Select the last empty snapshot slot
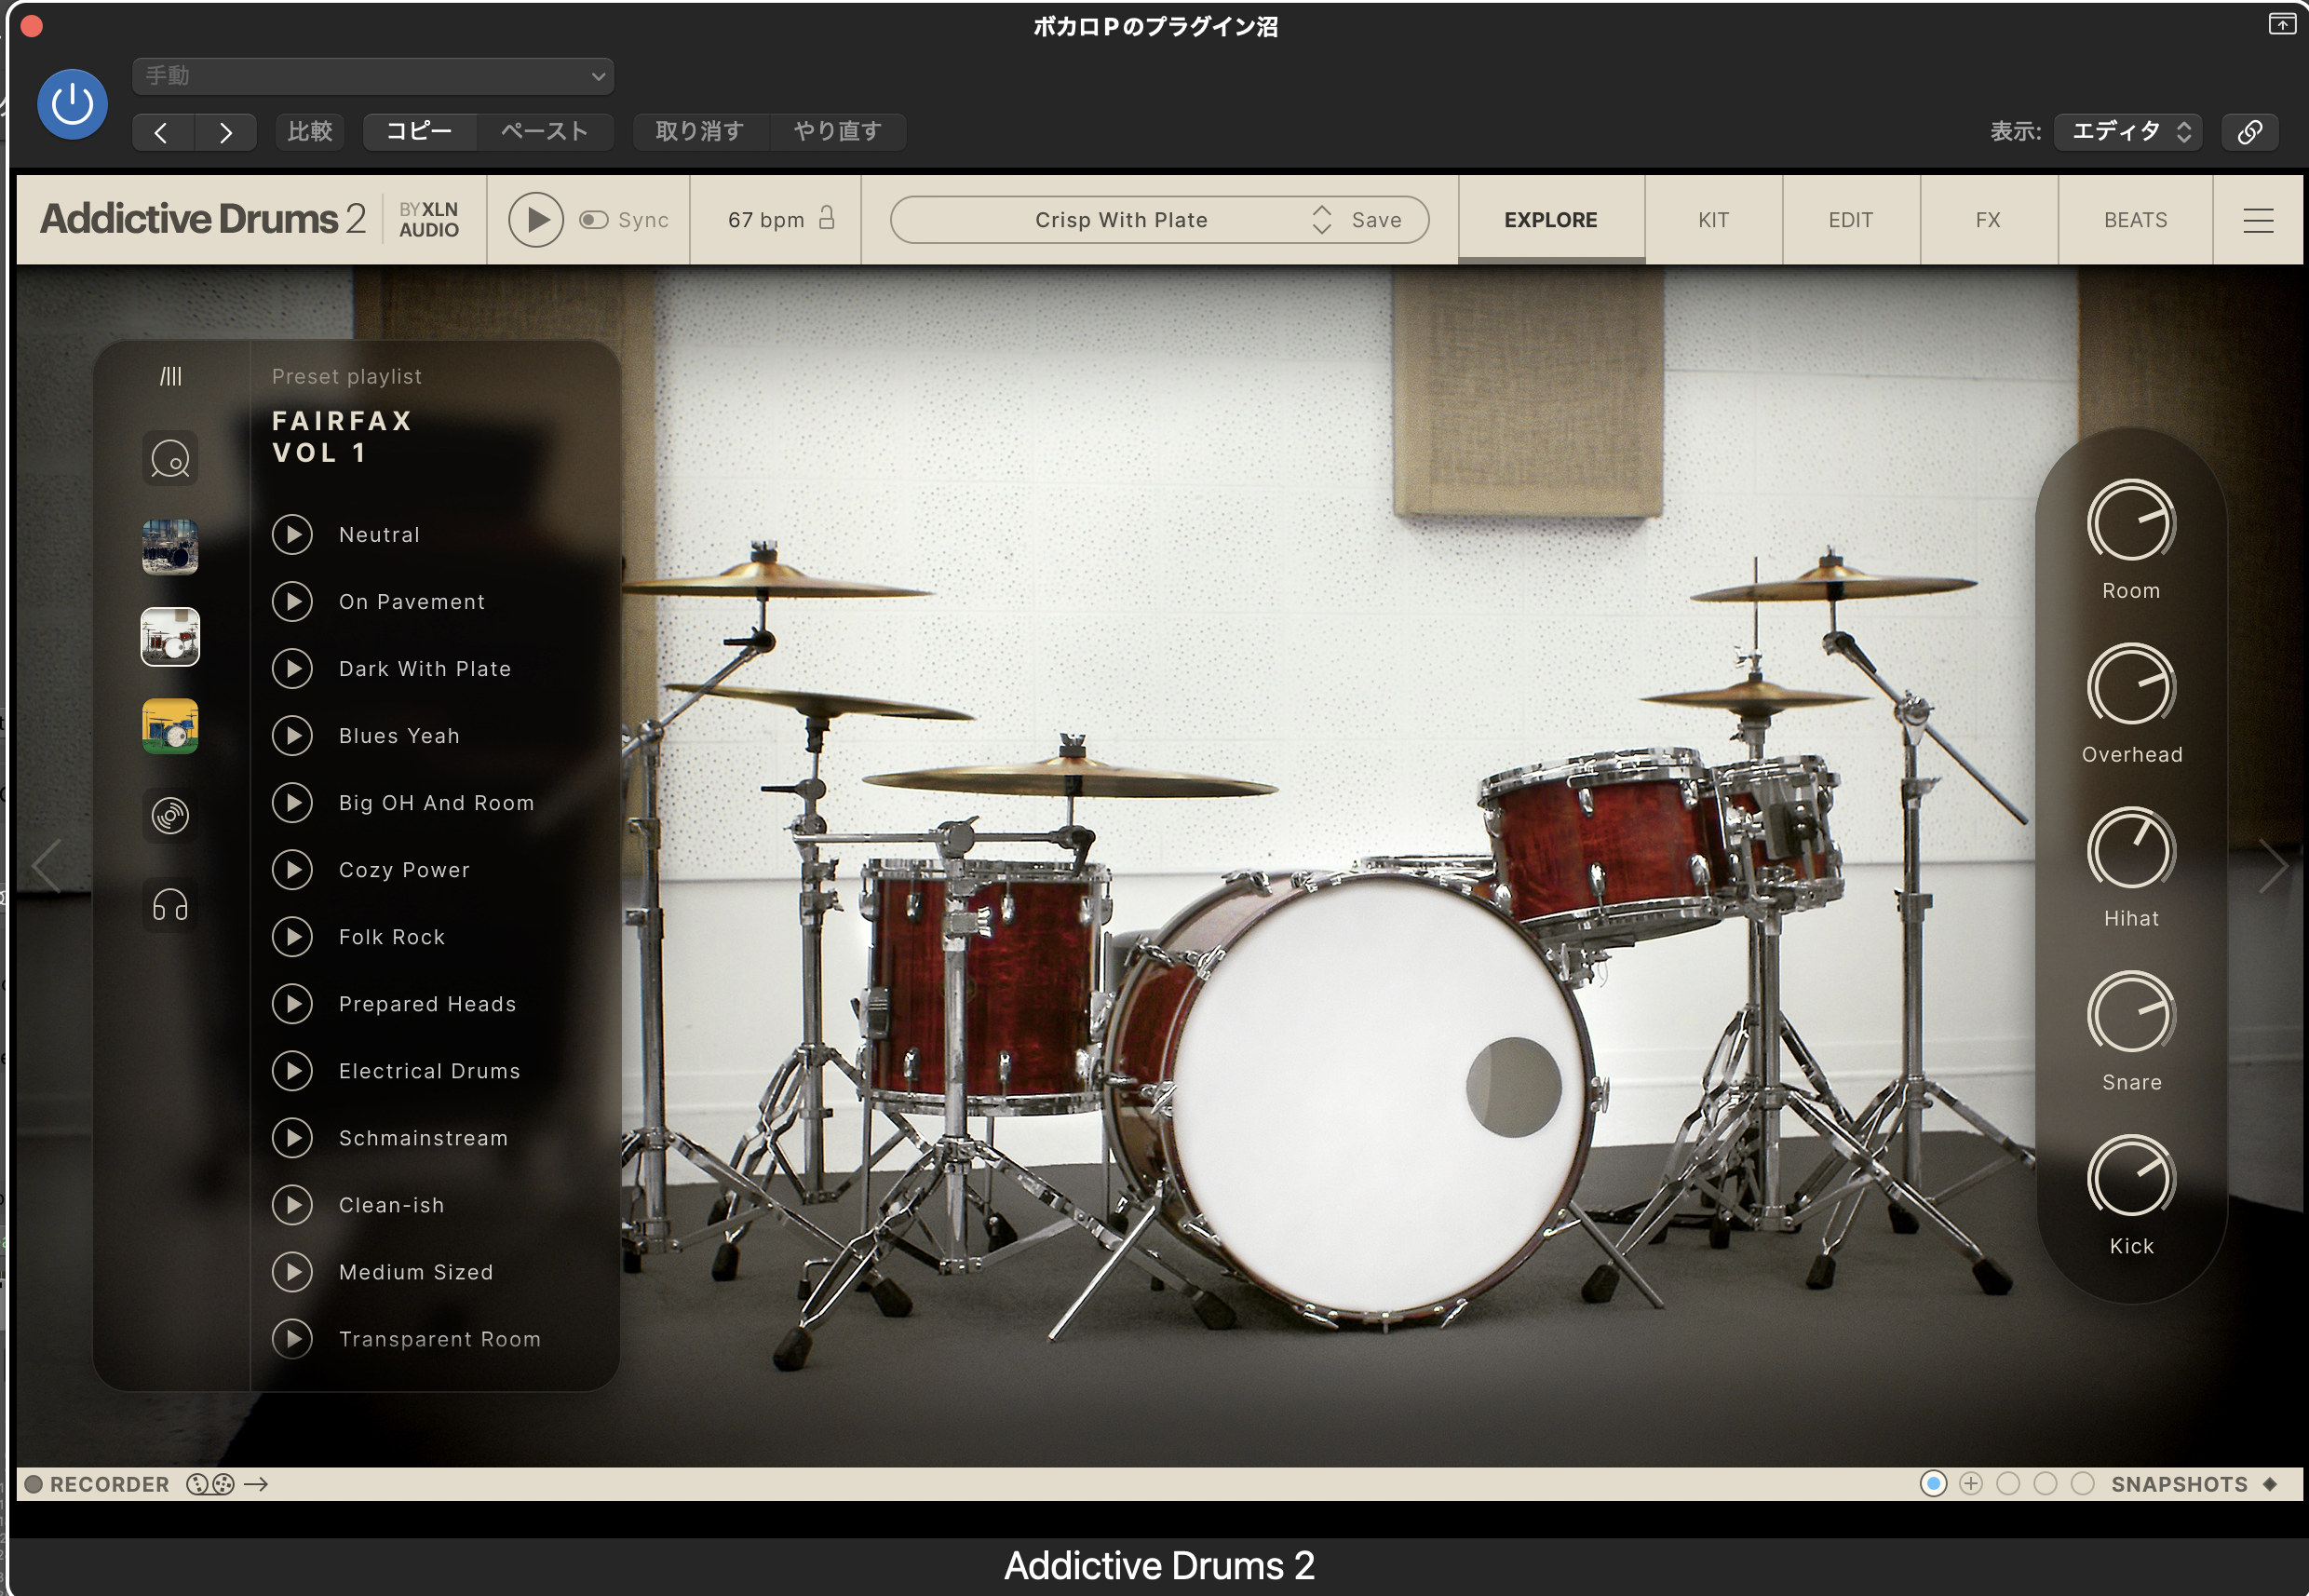Image resolution: width=2309 pixels, height=1596 pixels. tap(2083, 1484)
